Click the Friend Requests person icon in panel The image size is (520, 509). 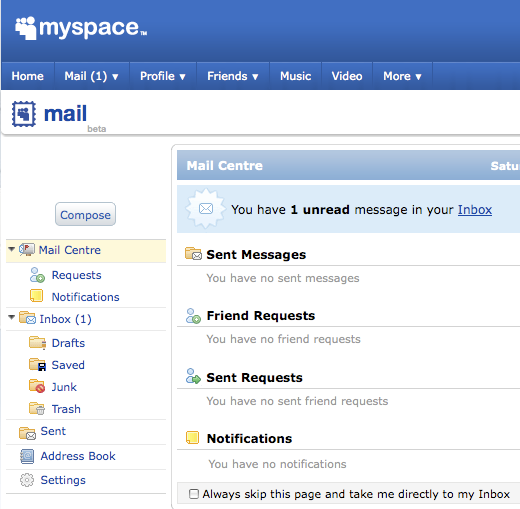193,316
